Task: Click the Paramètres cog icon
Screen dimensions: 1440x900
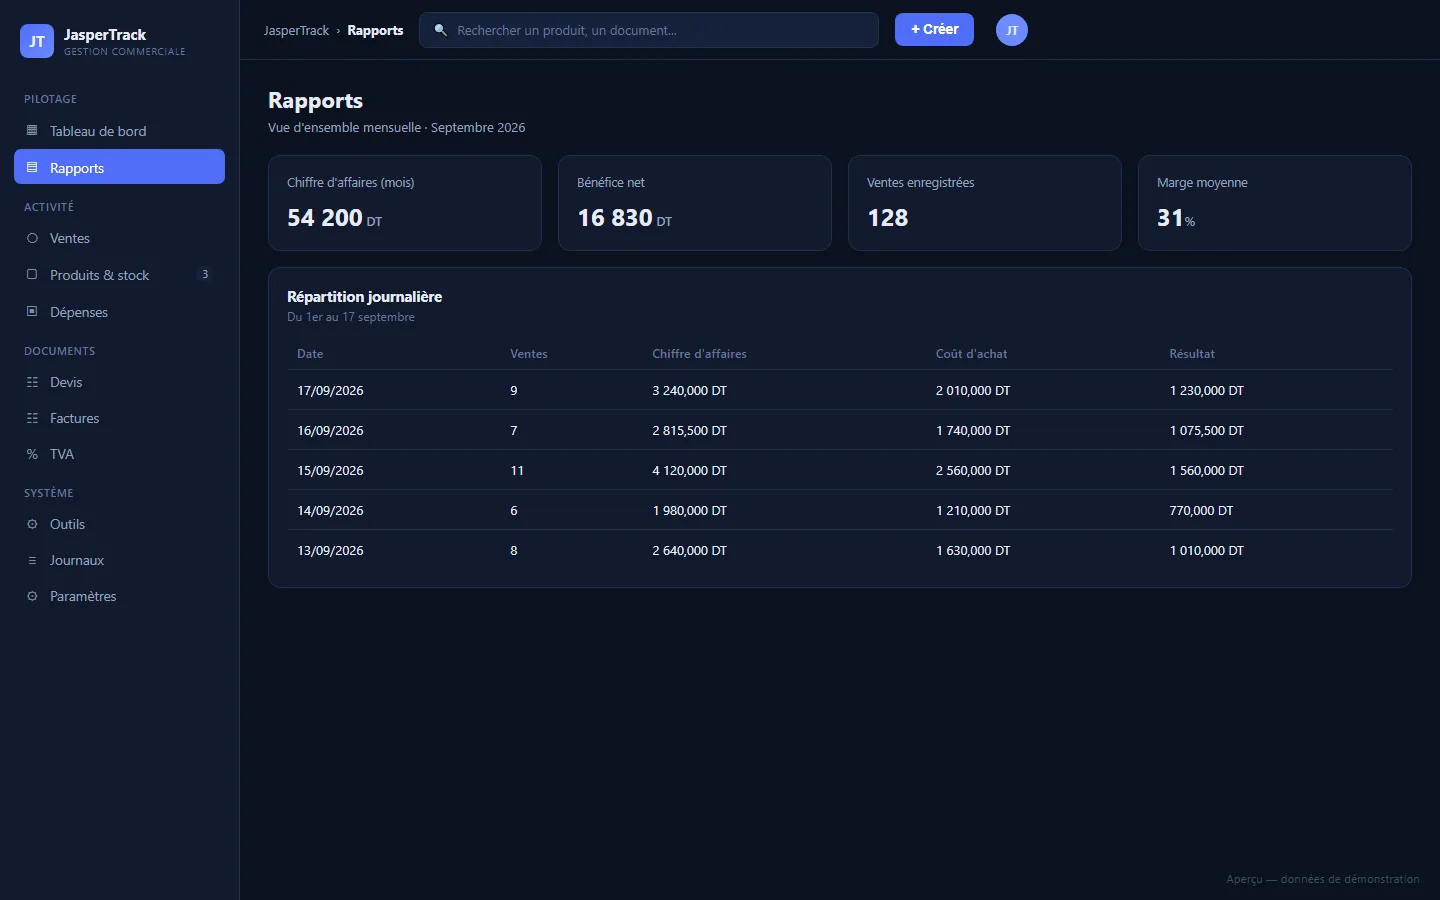Action: tap(32, 596)
